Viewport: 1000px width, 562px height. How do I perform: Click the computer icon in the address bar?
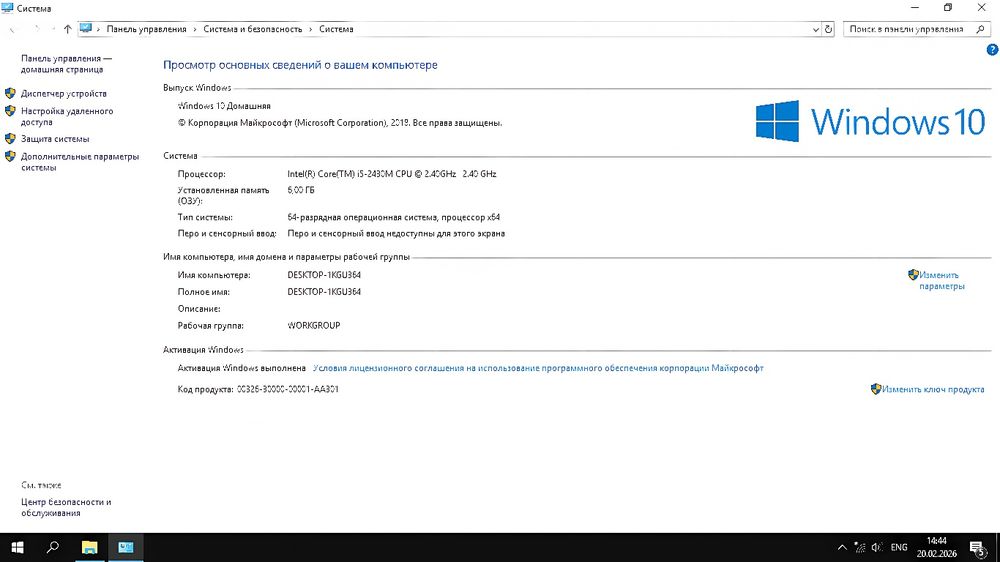[x=86, y=29]
